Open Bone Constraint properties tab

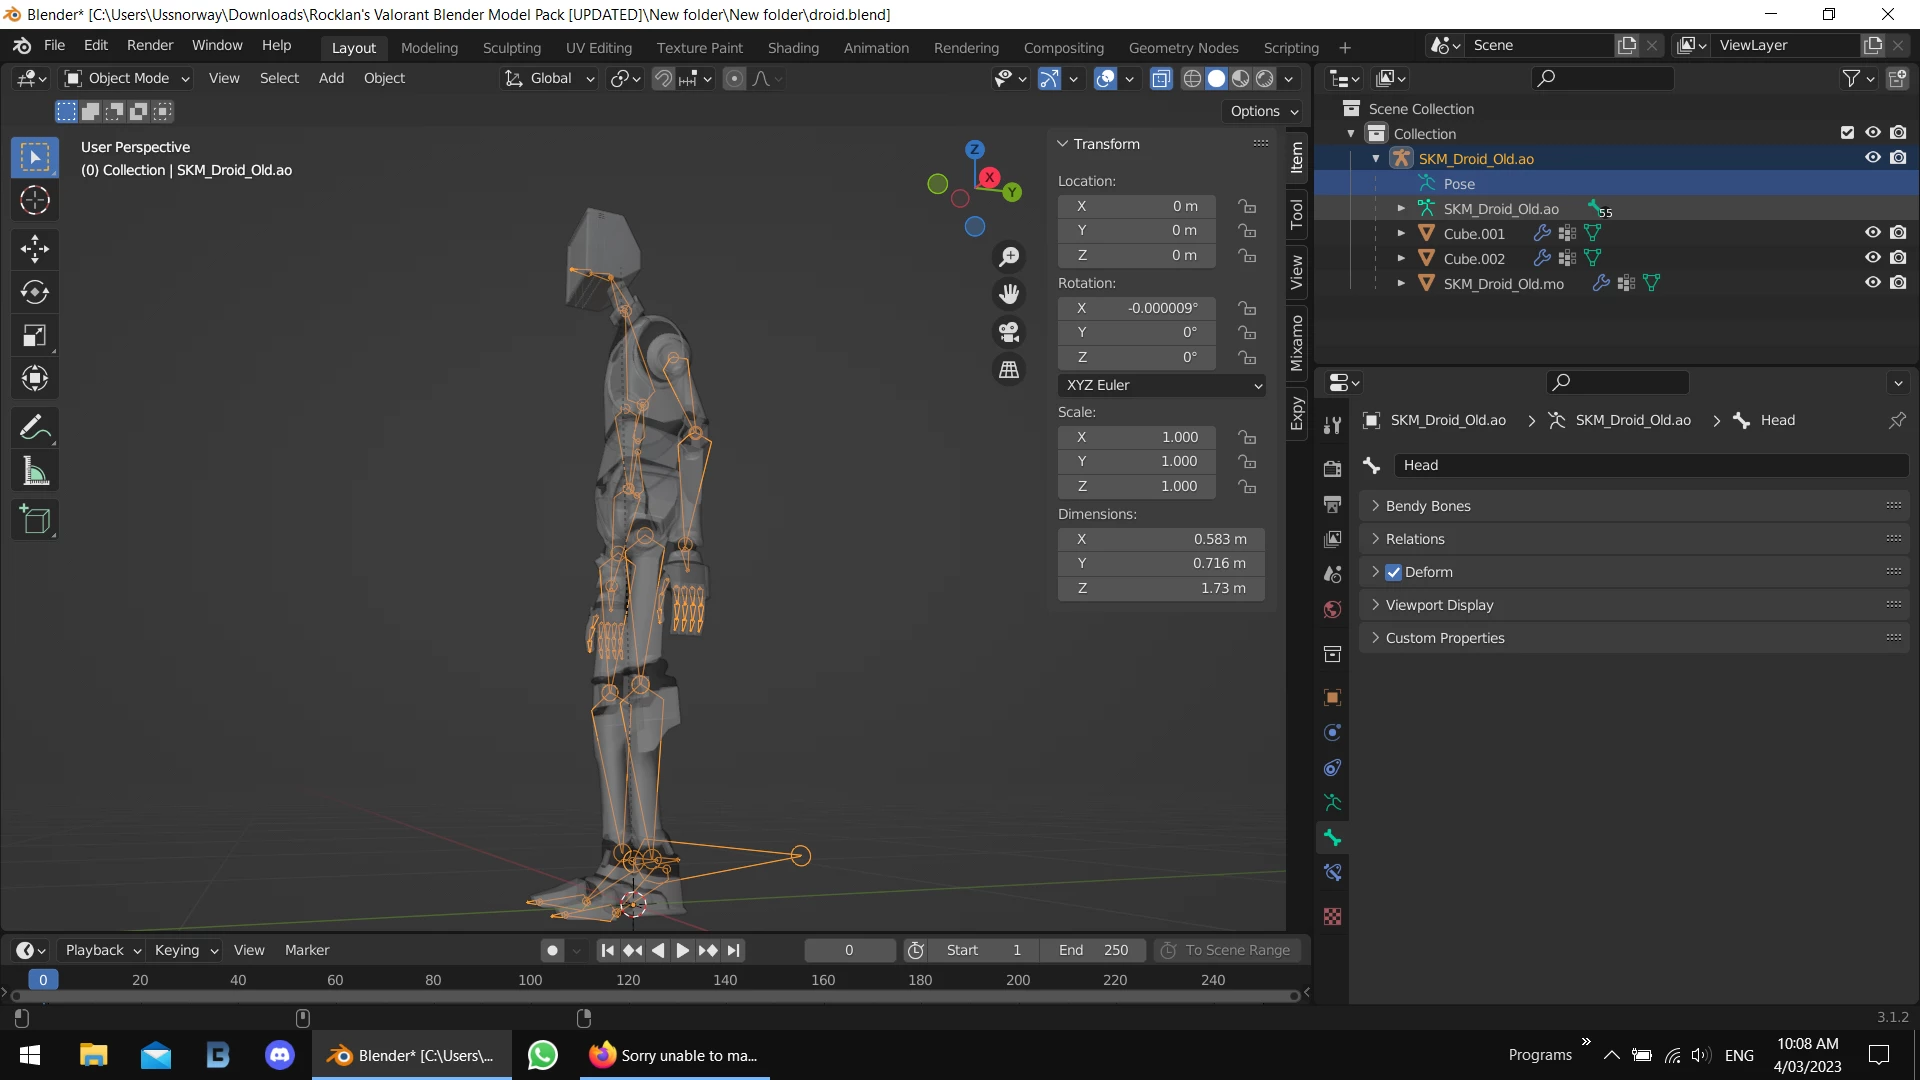click(1332, 873)
